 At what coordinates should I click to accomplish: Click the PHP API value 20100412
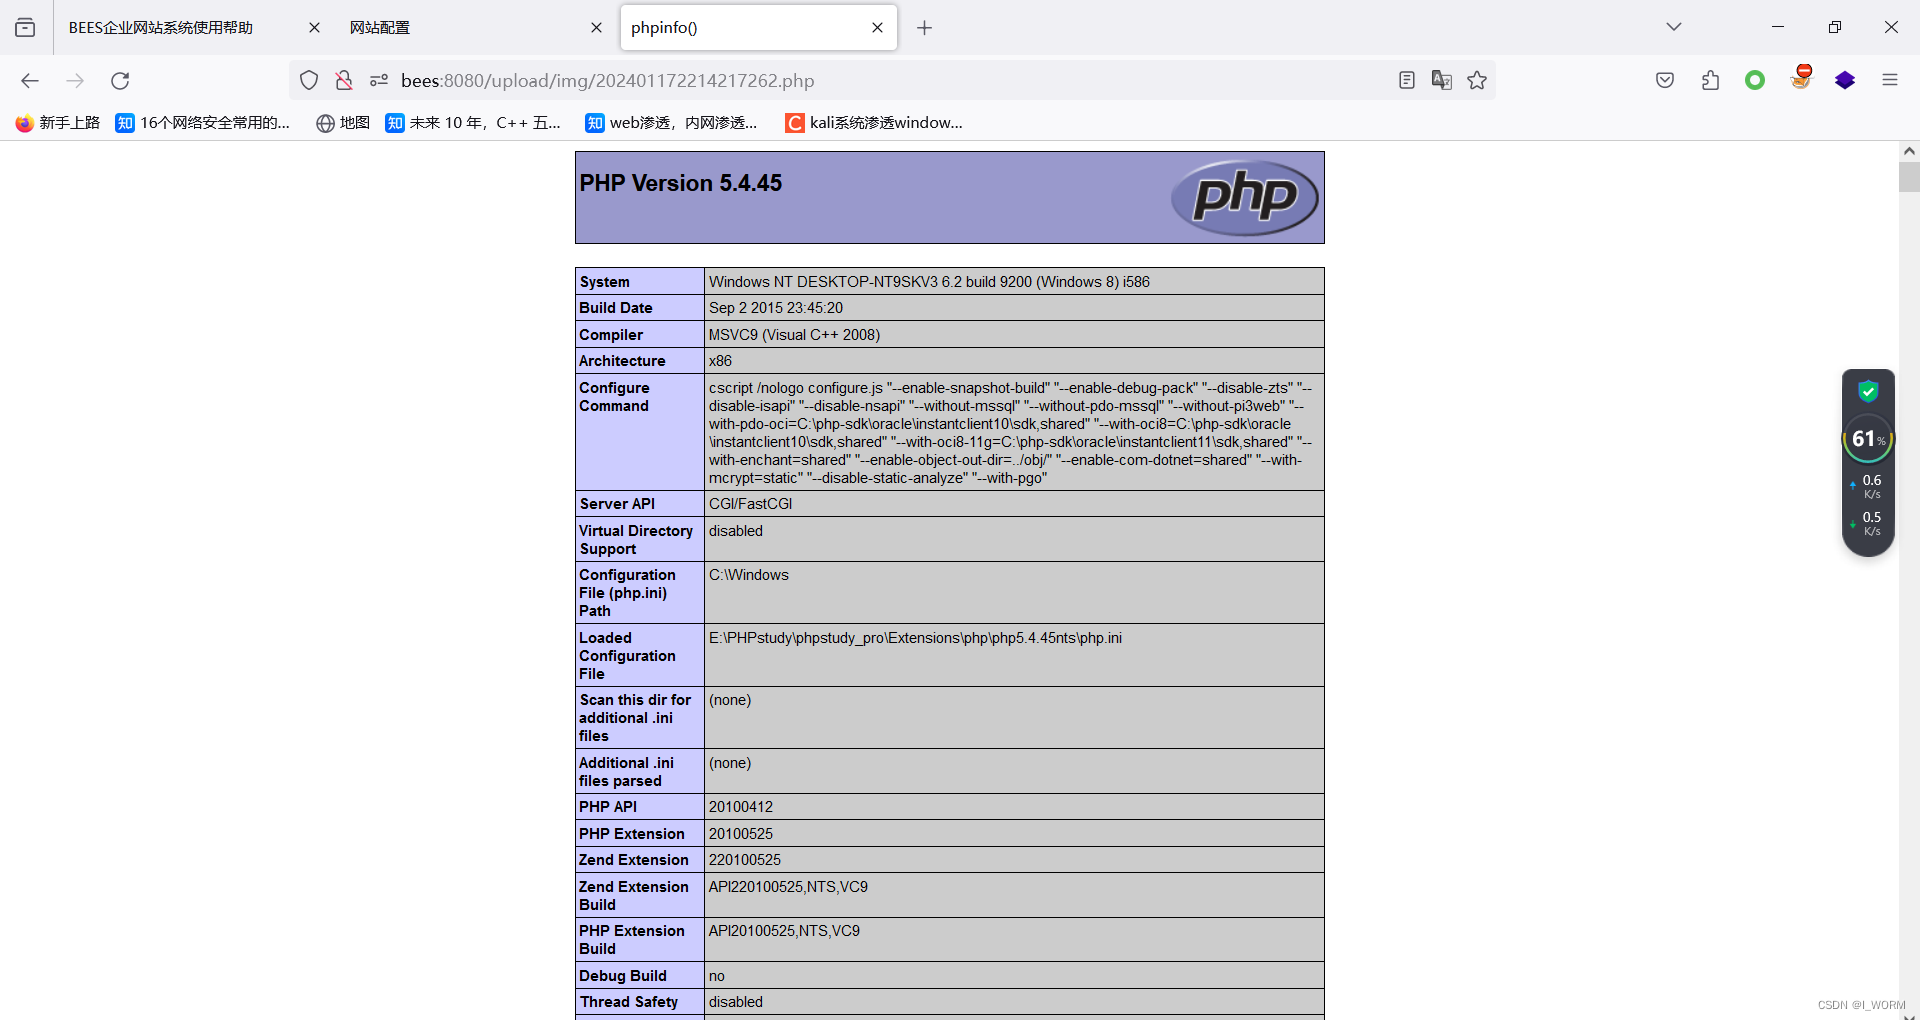(741, 807)
